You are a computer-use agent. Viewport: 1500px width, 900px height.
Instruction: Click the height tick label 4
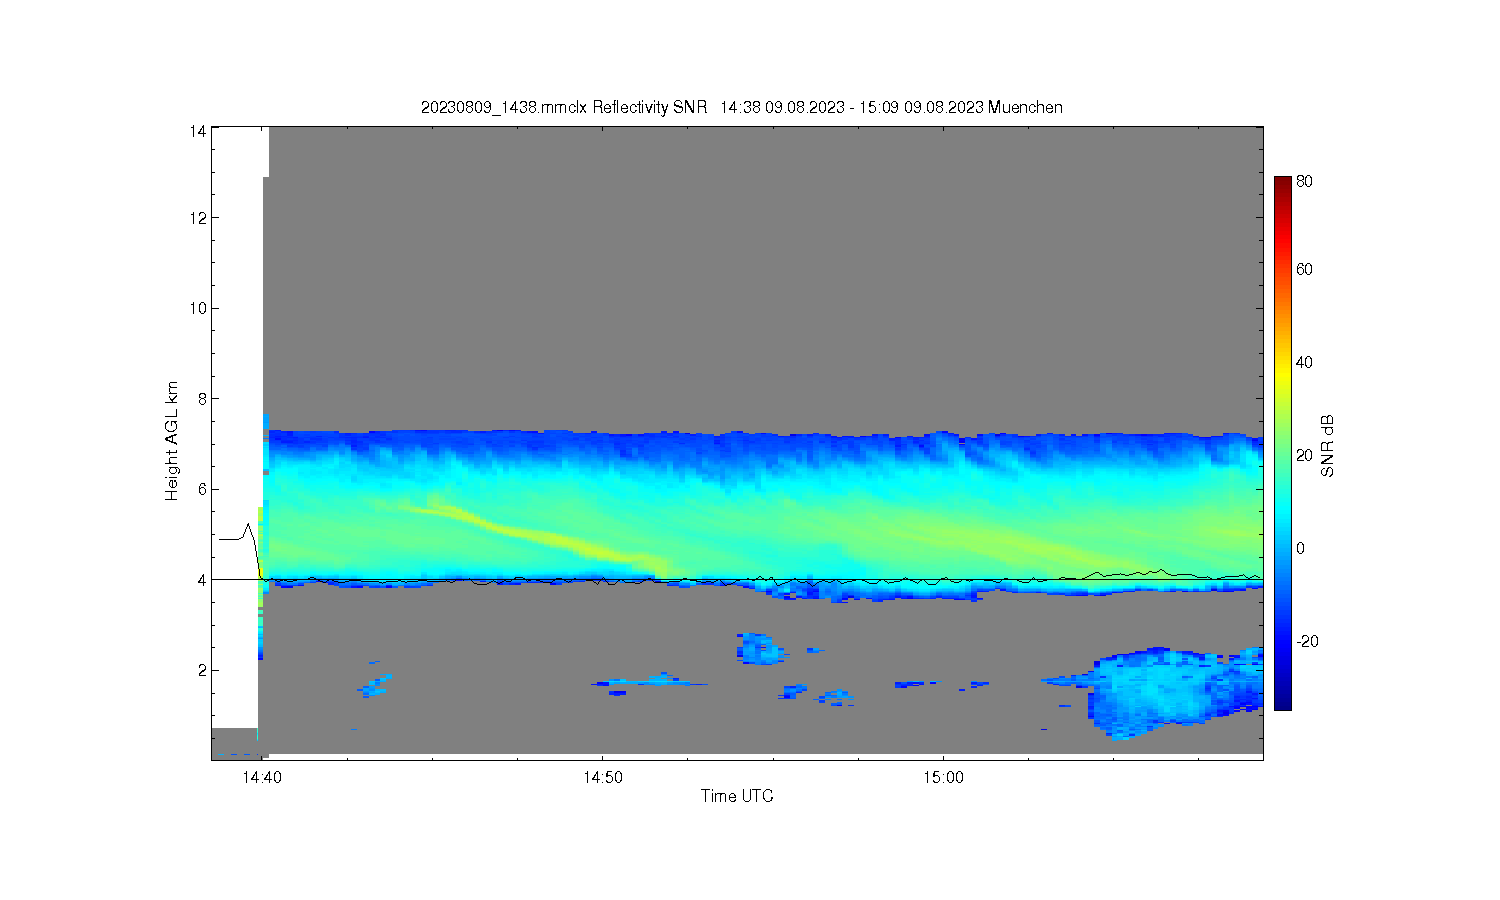(x=202, y=580)
